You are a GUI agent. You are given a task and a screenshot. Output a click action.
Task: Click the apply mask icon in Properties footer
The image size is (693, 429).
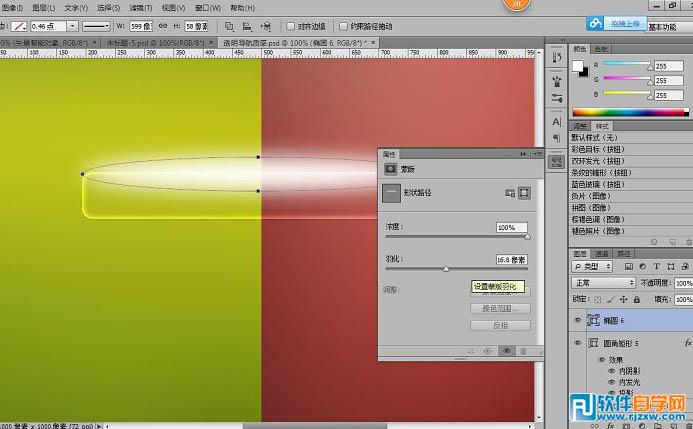tap(487, 351)
